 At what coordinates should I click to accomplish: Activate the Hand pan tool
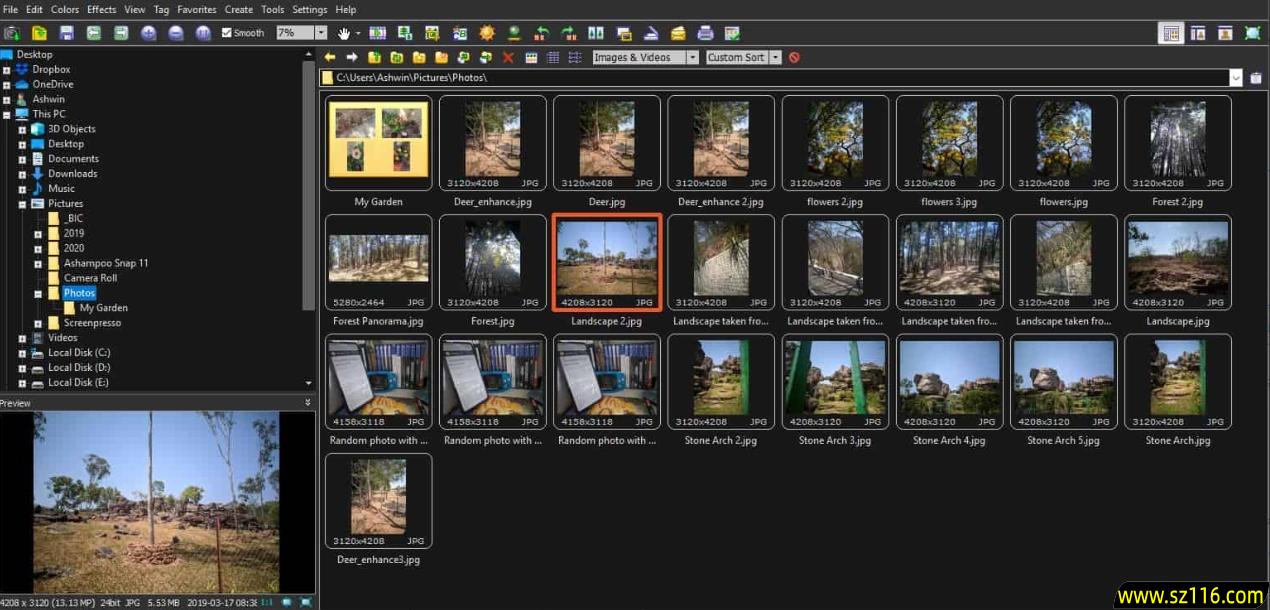(345, 32)
